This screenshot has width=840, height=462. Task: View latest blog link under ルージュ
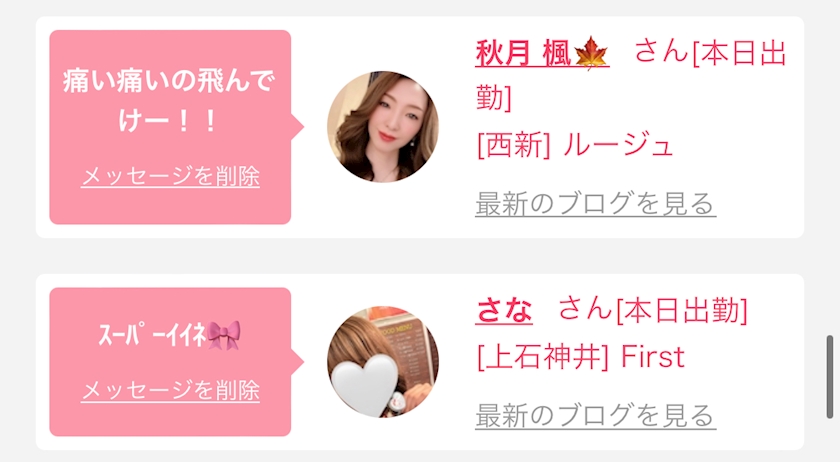pos(595,203)
